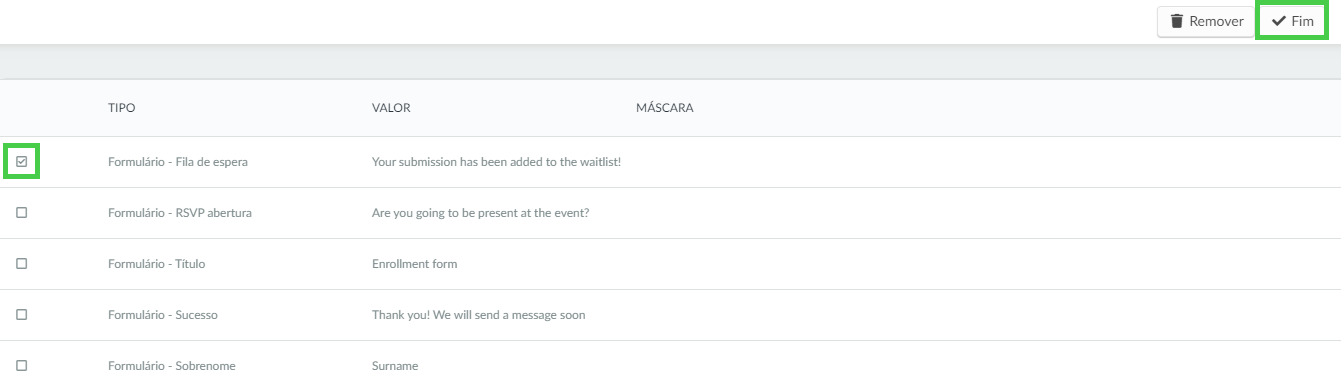Click the MÁSCARA column header

(x=665, y=108)
